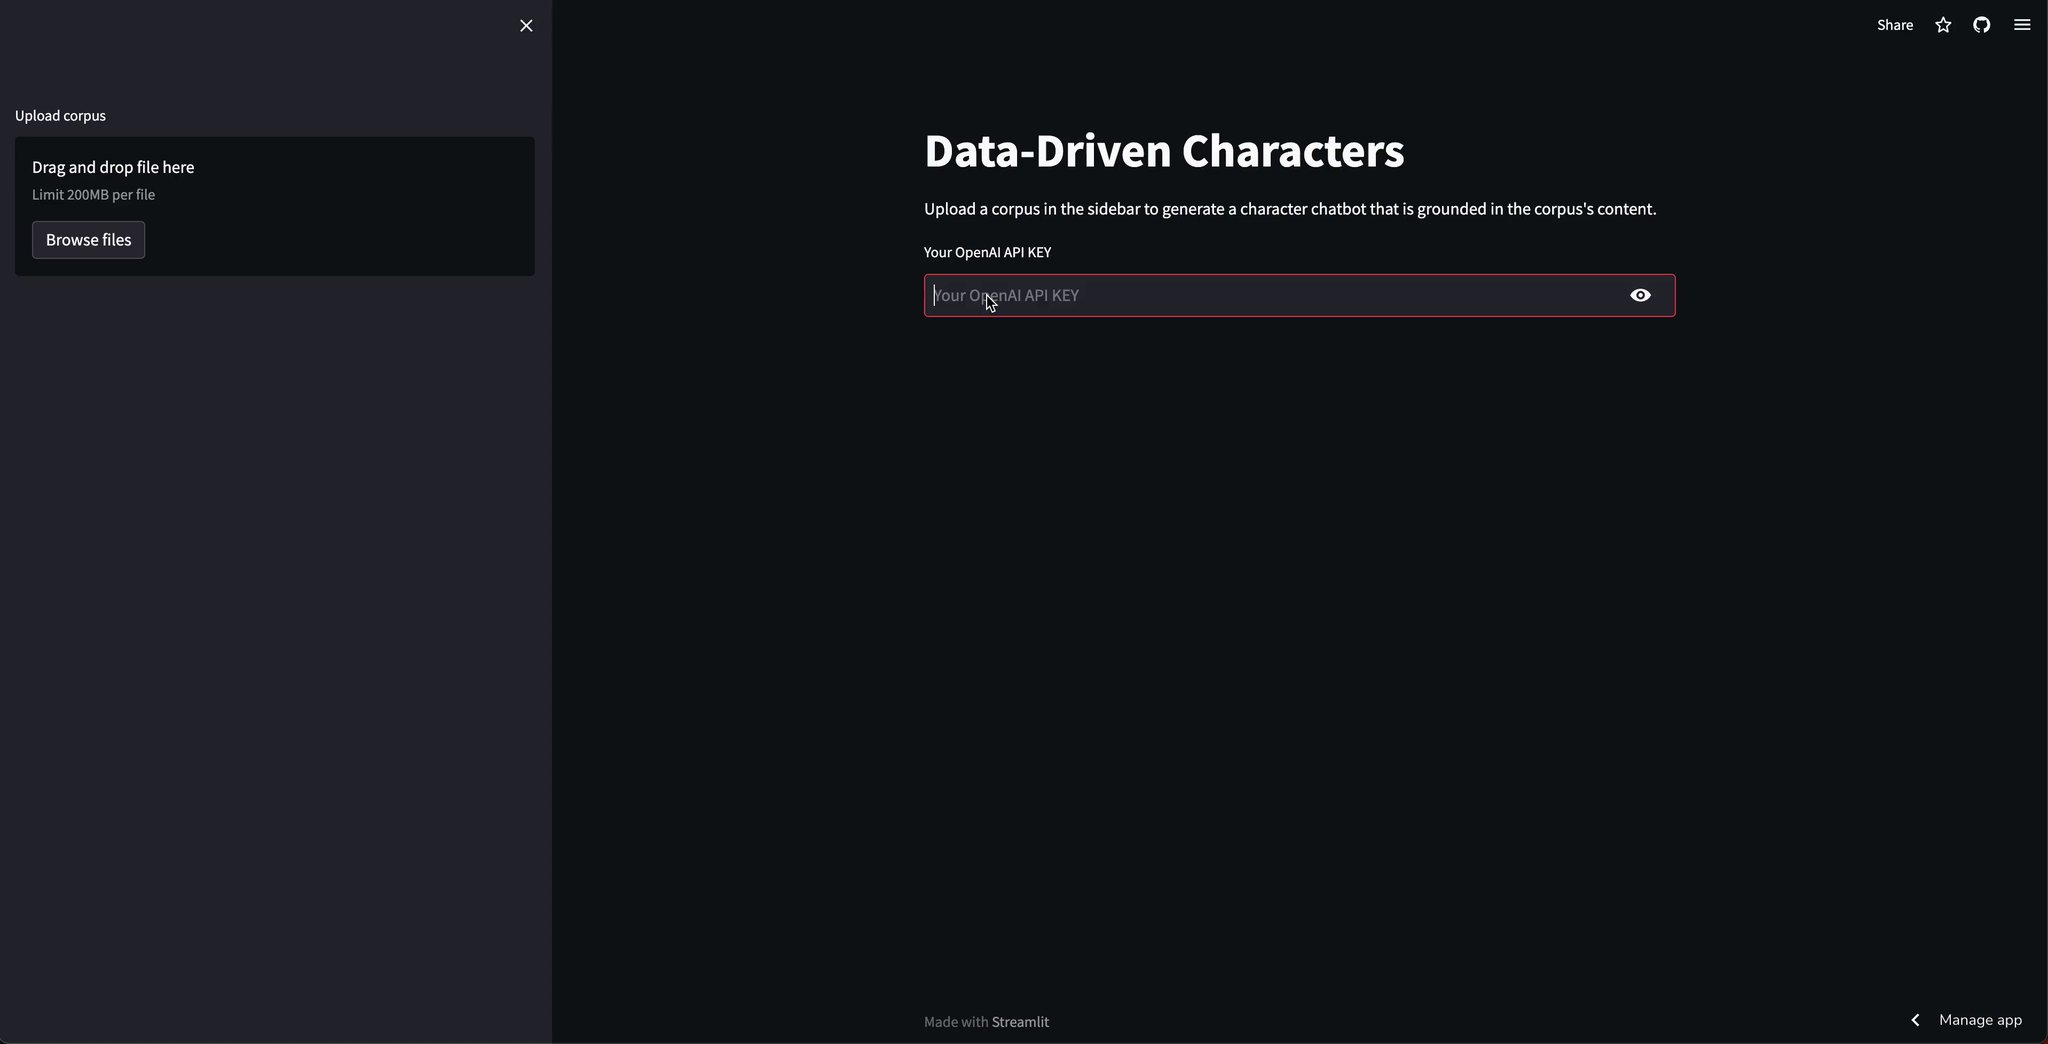Expand Manage app panel via chevron
Screen dimensions: 2048x1044
[x=1915, y=1020]
